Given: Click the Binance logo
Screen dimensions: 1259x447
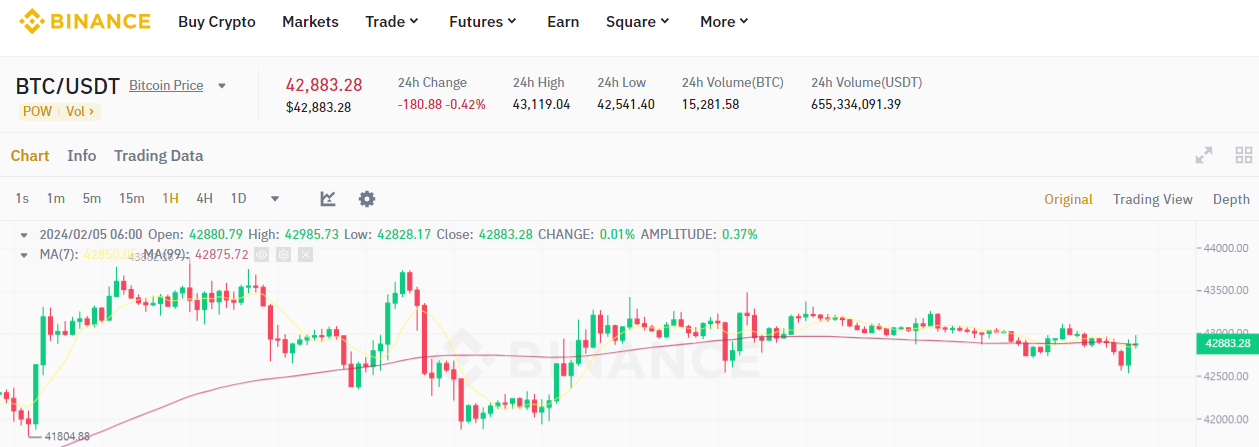Looking at the screenshot, I should point(85,21).
